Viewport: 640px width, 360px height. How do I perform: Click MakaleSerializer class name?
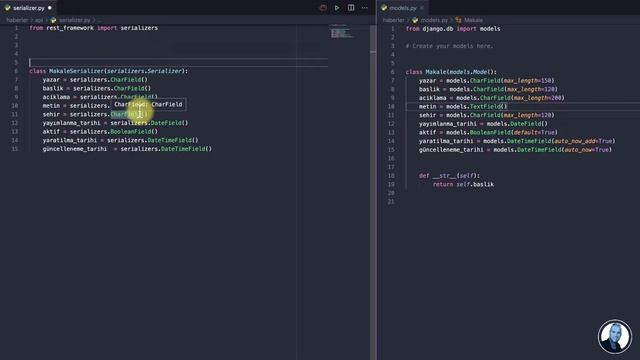pos(76,71)
